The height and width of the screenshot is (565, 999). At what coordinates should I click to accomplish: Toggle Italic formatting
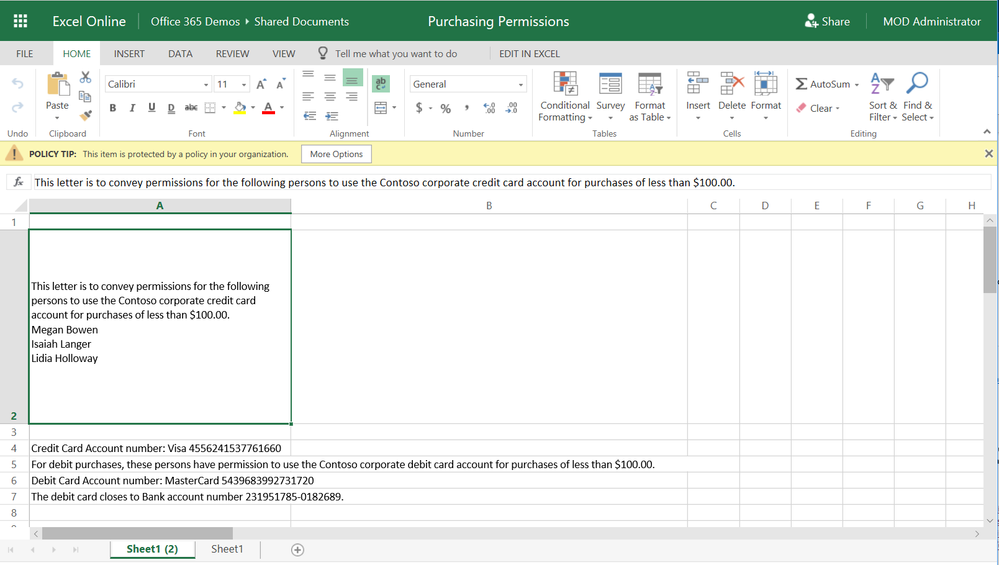click(x=132, y=108)
